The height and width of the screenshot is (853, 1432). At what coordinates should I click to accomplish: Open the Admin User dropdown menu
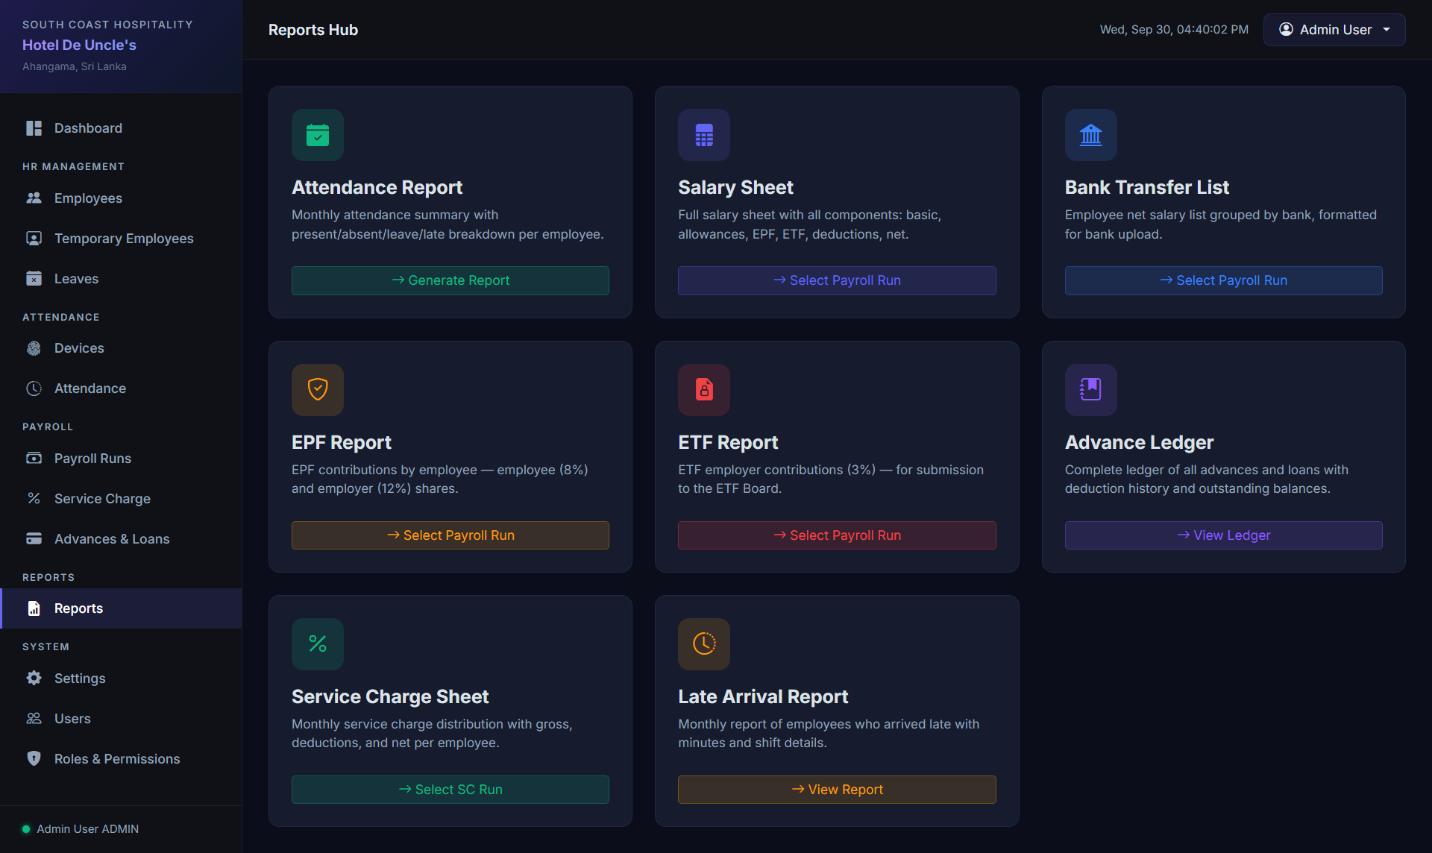1334,30
